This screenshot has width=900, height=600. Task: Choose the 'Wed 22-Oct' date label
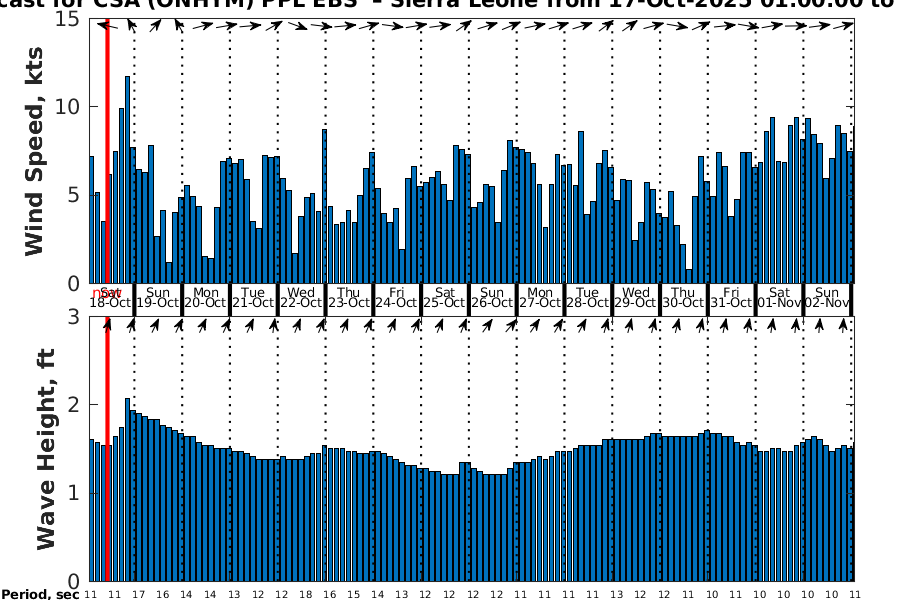300,298
